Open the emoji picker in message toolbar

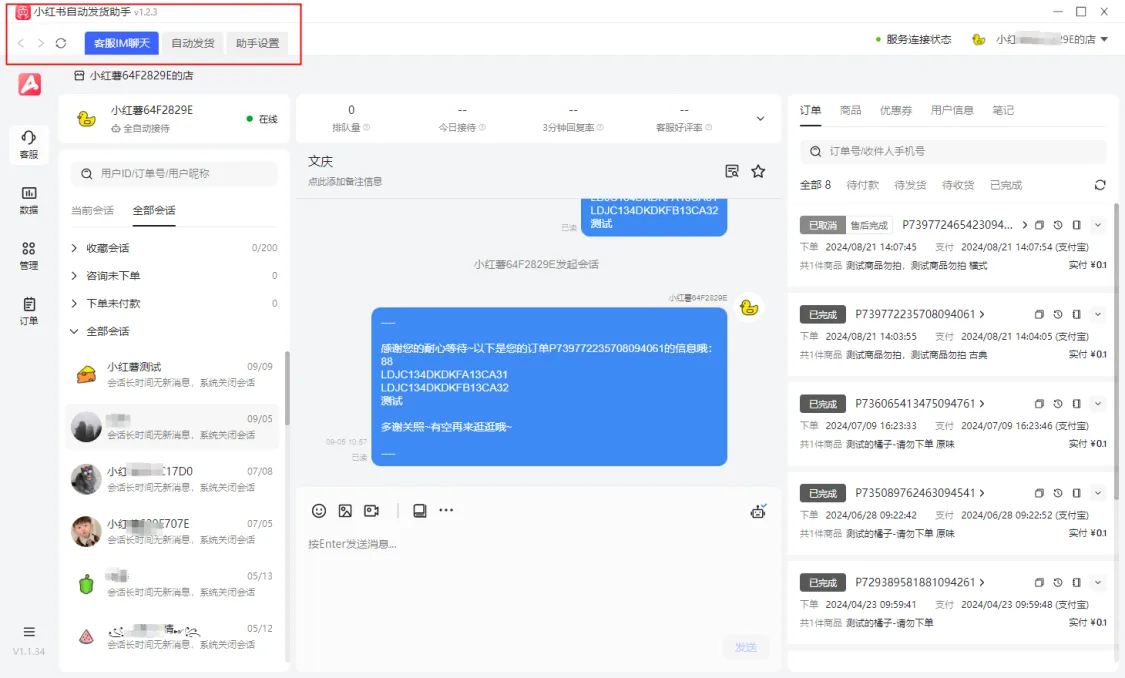319,511
